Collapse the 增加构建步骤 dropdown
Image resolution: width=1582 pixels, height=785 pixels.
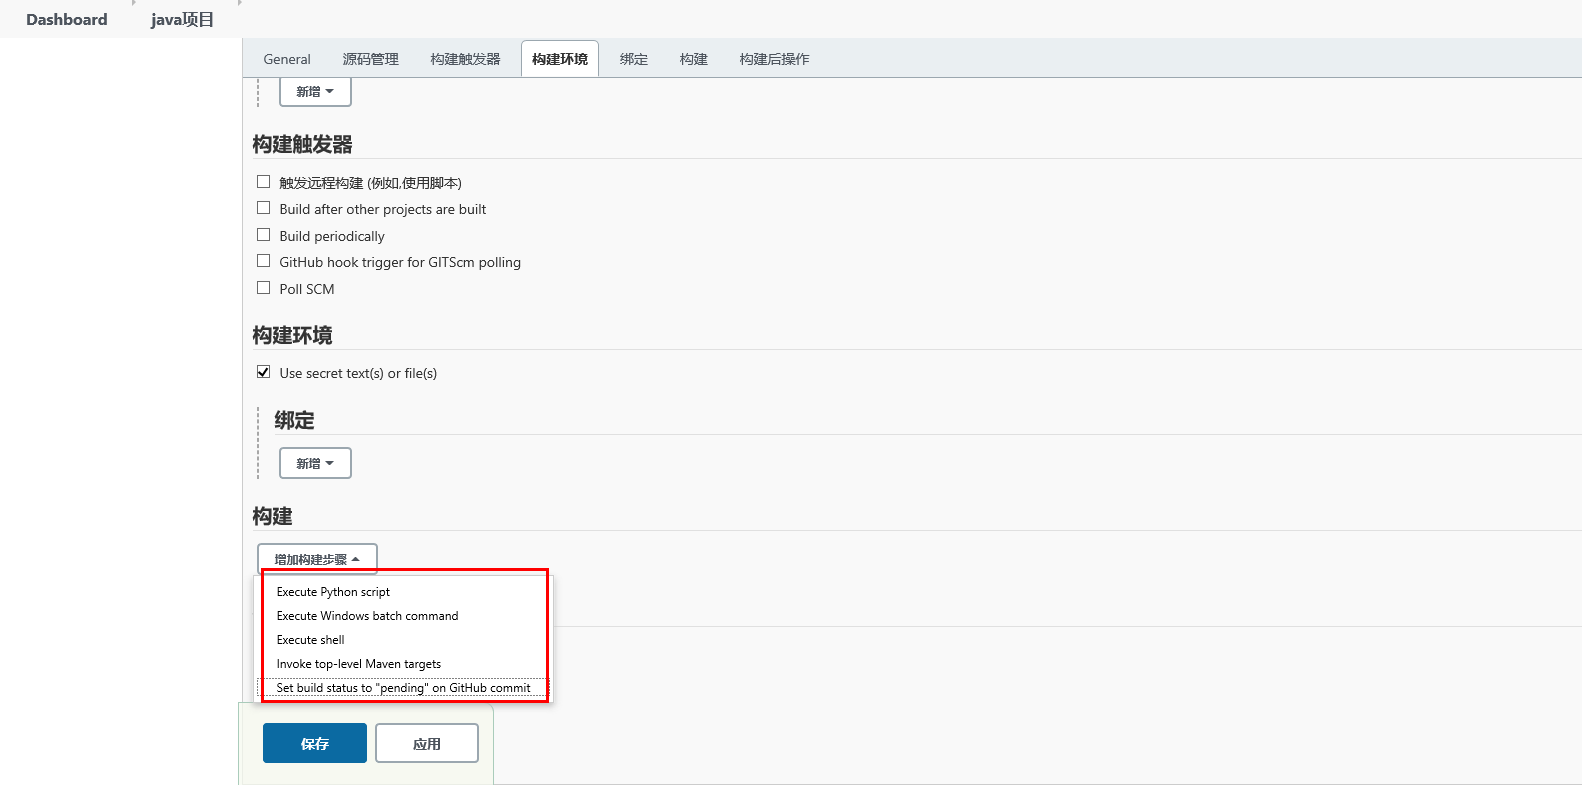(317, 559)
